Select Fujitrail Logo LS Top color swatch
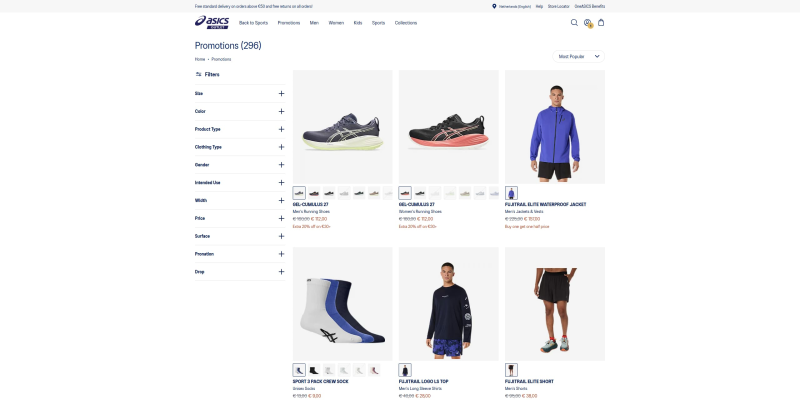800x400 pixels. (405, 370)
